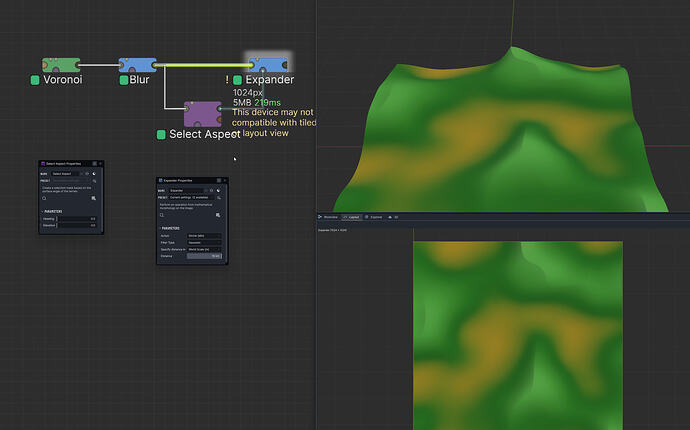690x430 pixels.
Task: Edit the Name field in Expander Properties
Action: click(189, 191)
